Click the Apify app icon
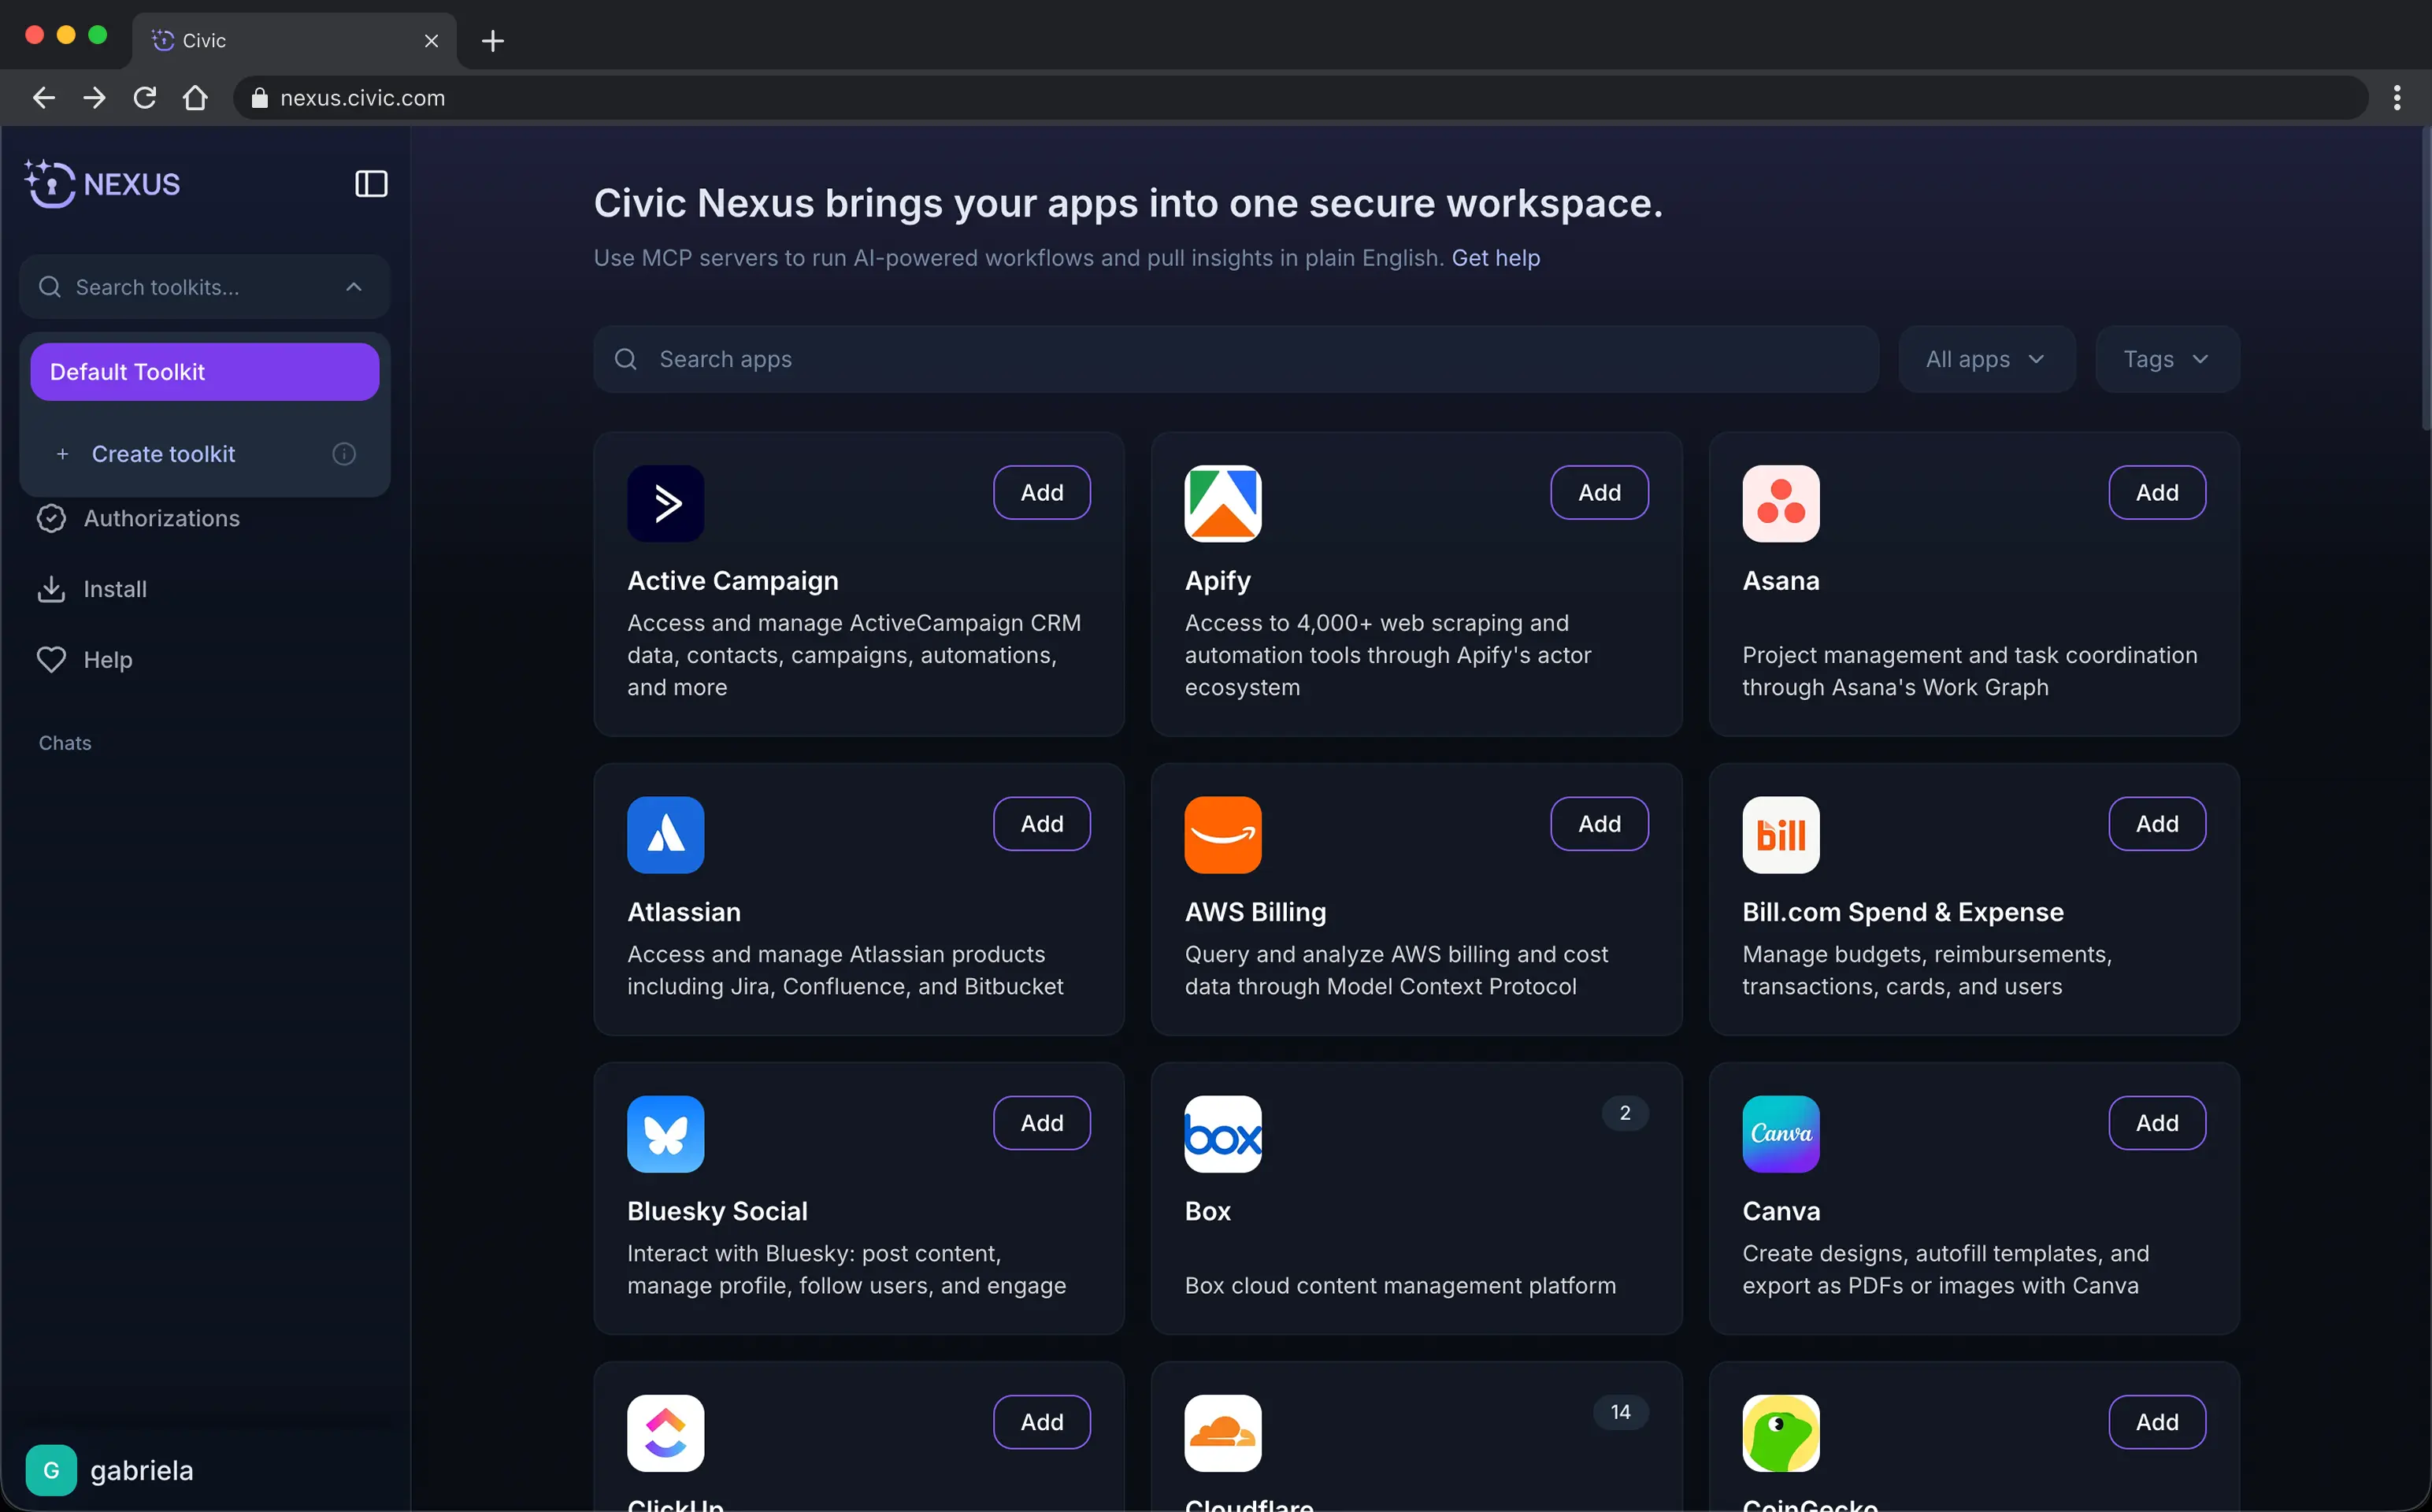 (1222, 503)
